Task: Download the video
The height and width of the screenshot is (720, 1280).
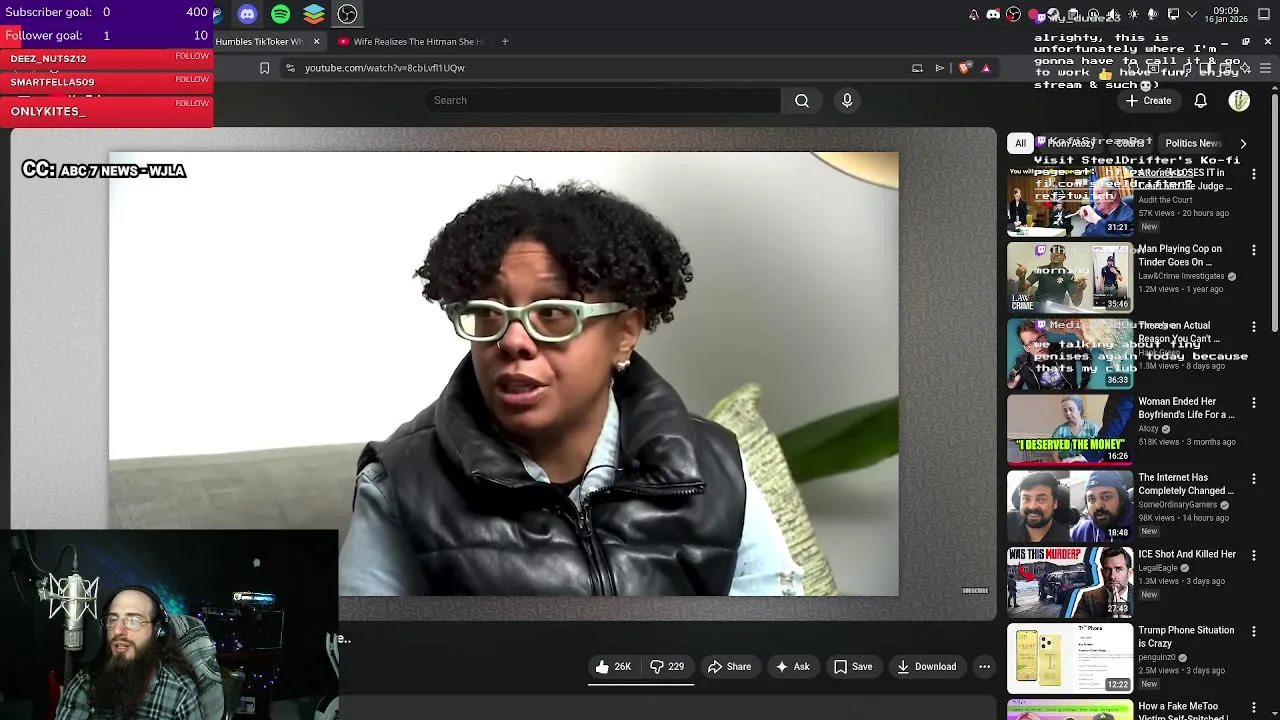Action: click(x=927, y=667)
